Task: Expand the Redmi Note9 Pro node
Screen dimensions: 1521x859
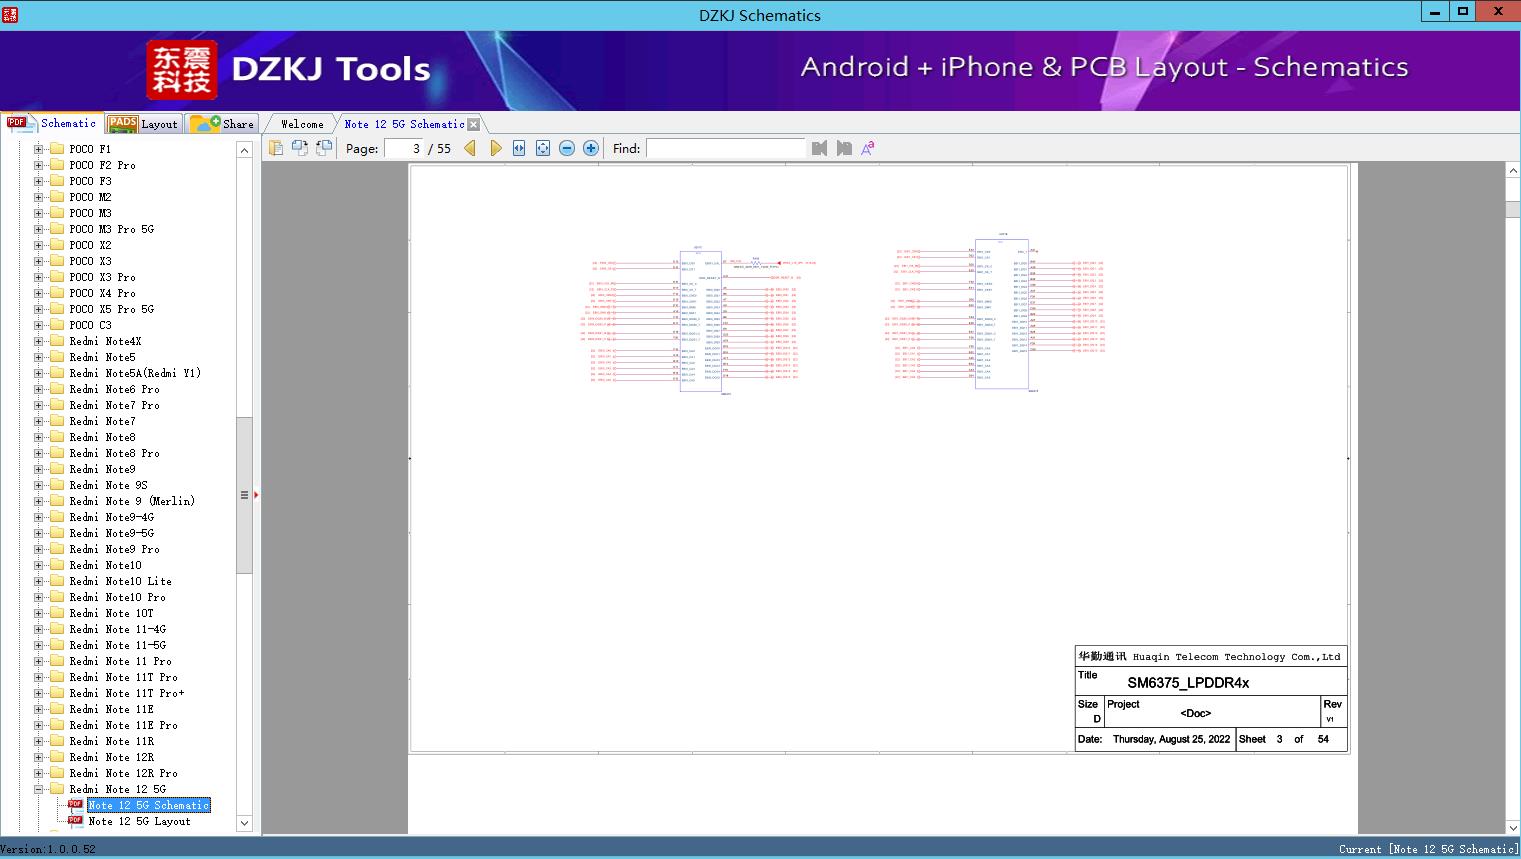Action: (39, 549)
